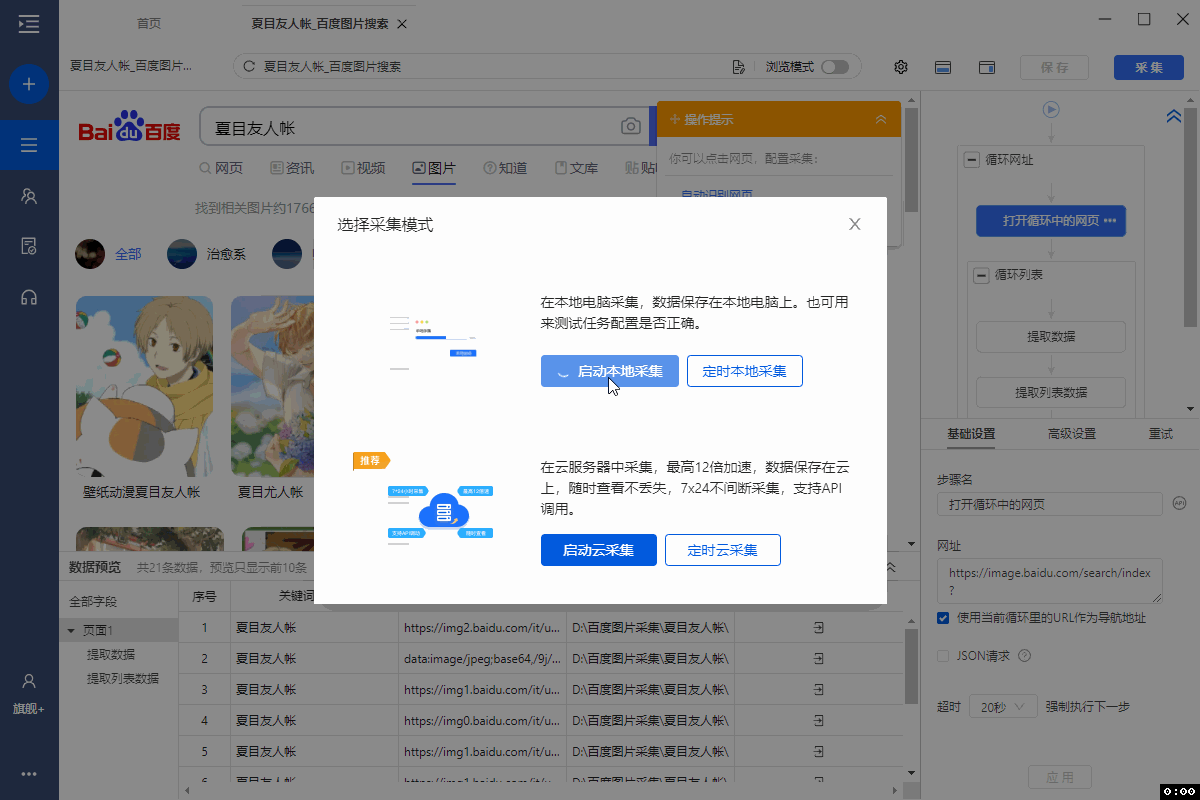The height and width of the screenshot is (800, 1200).
Task: Open row 2's detail arrow icon
Action: (819, 659)
